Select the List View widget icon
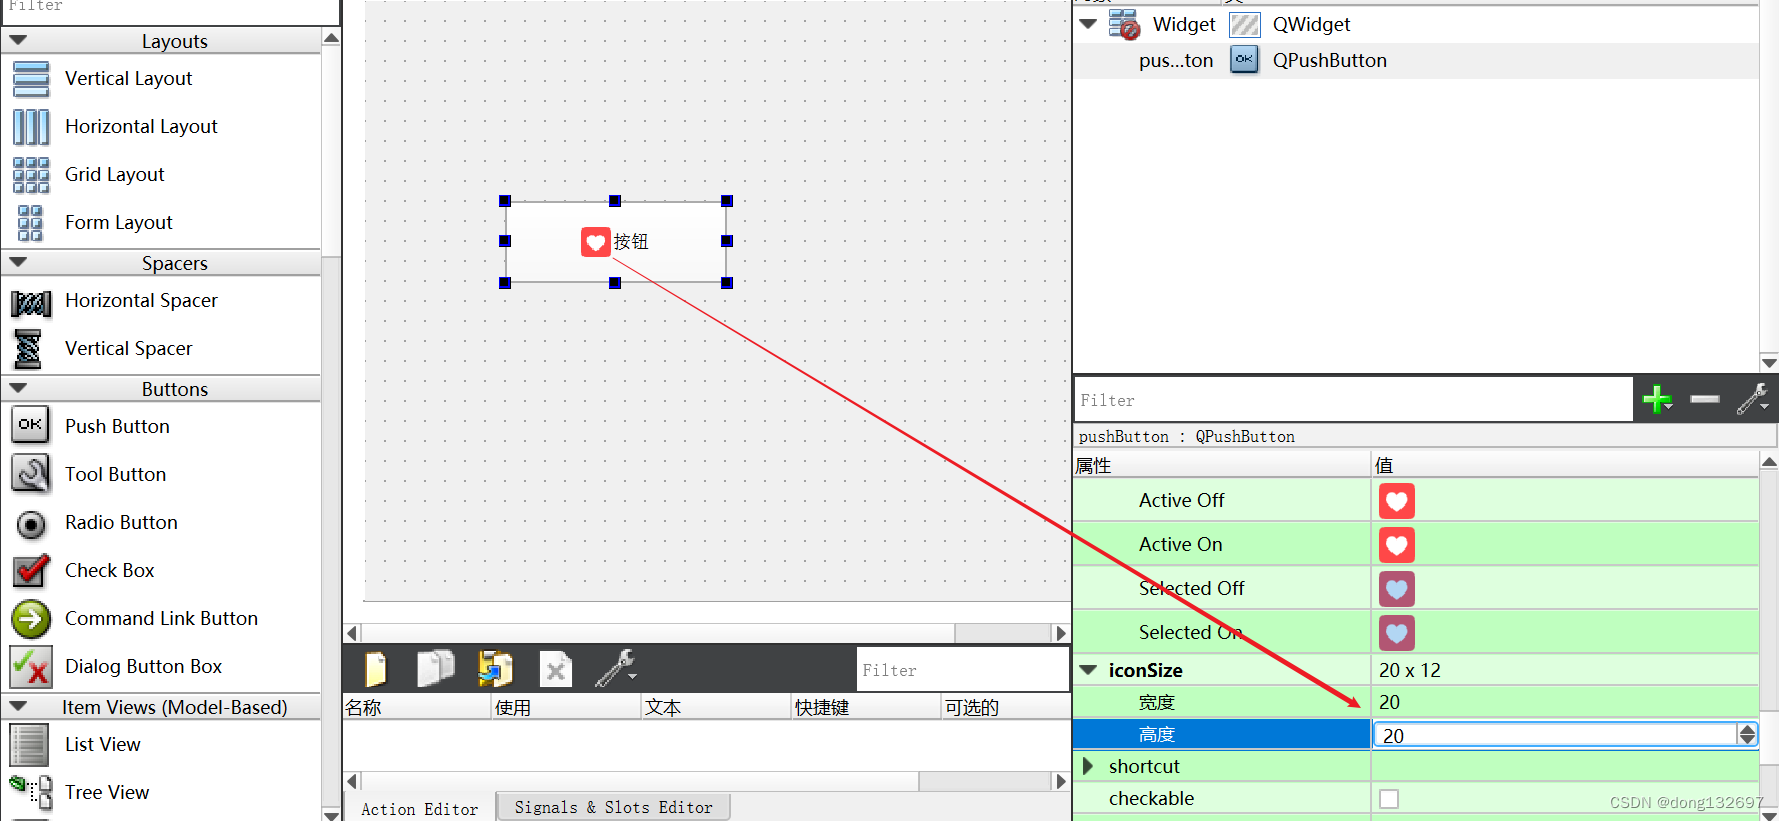The width and height of the screenshot is (1779, 821). 29,745
